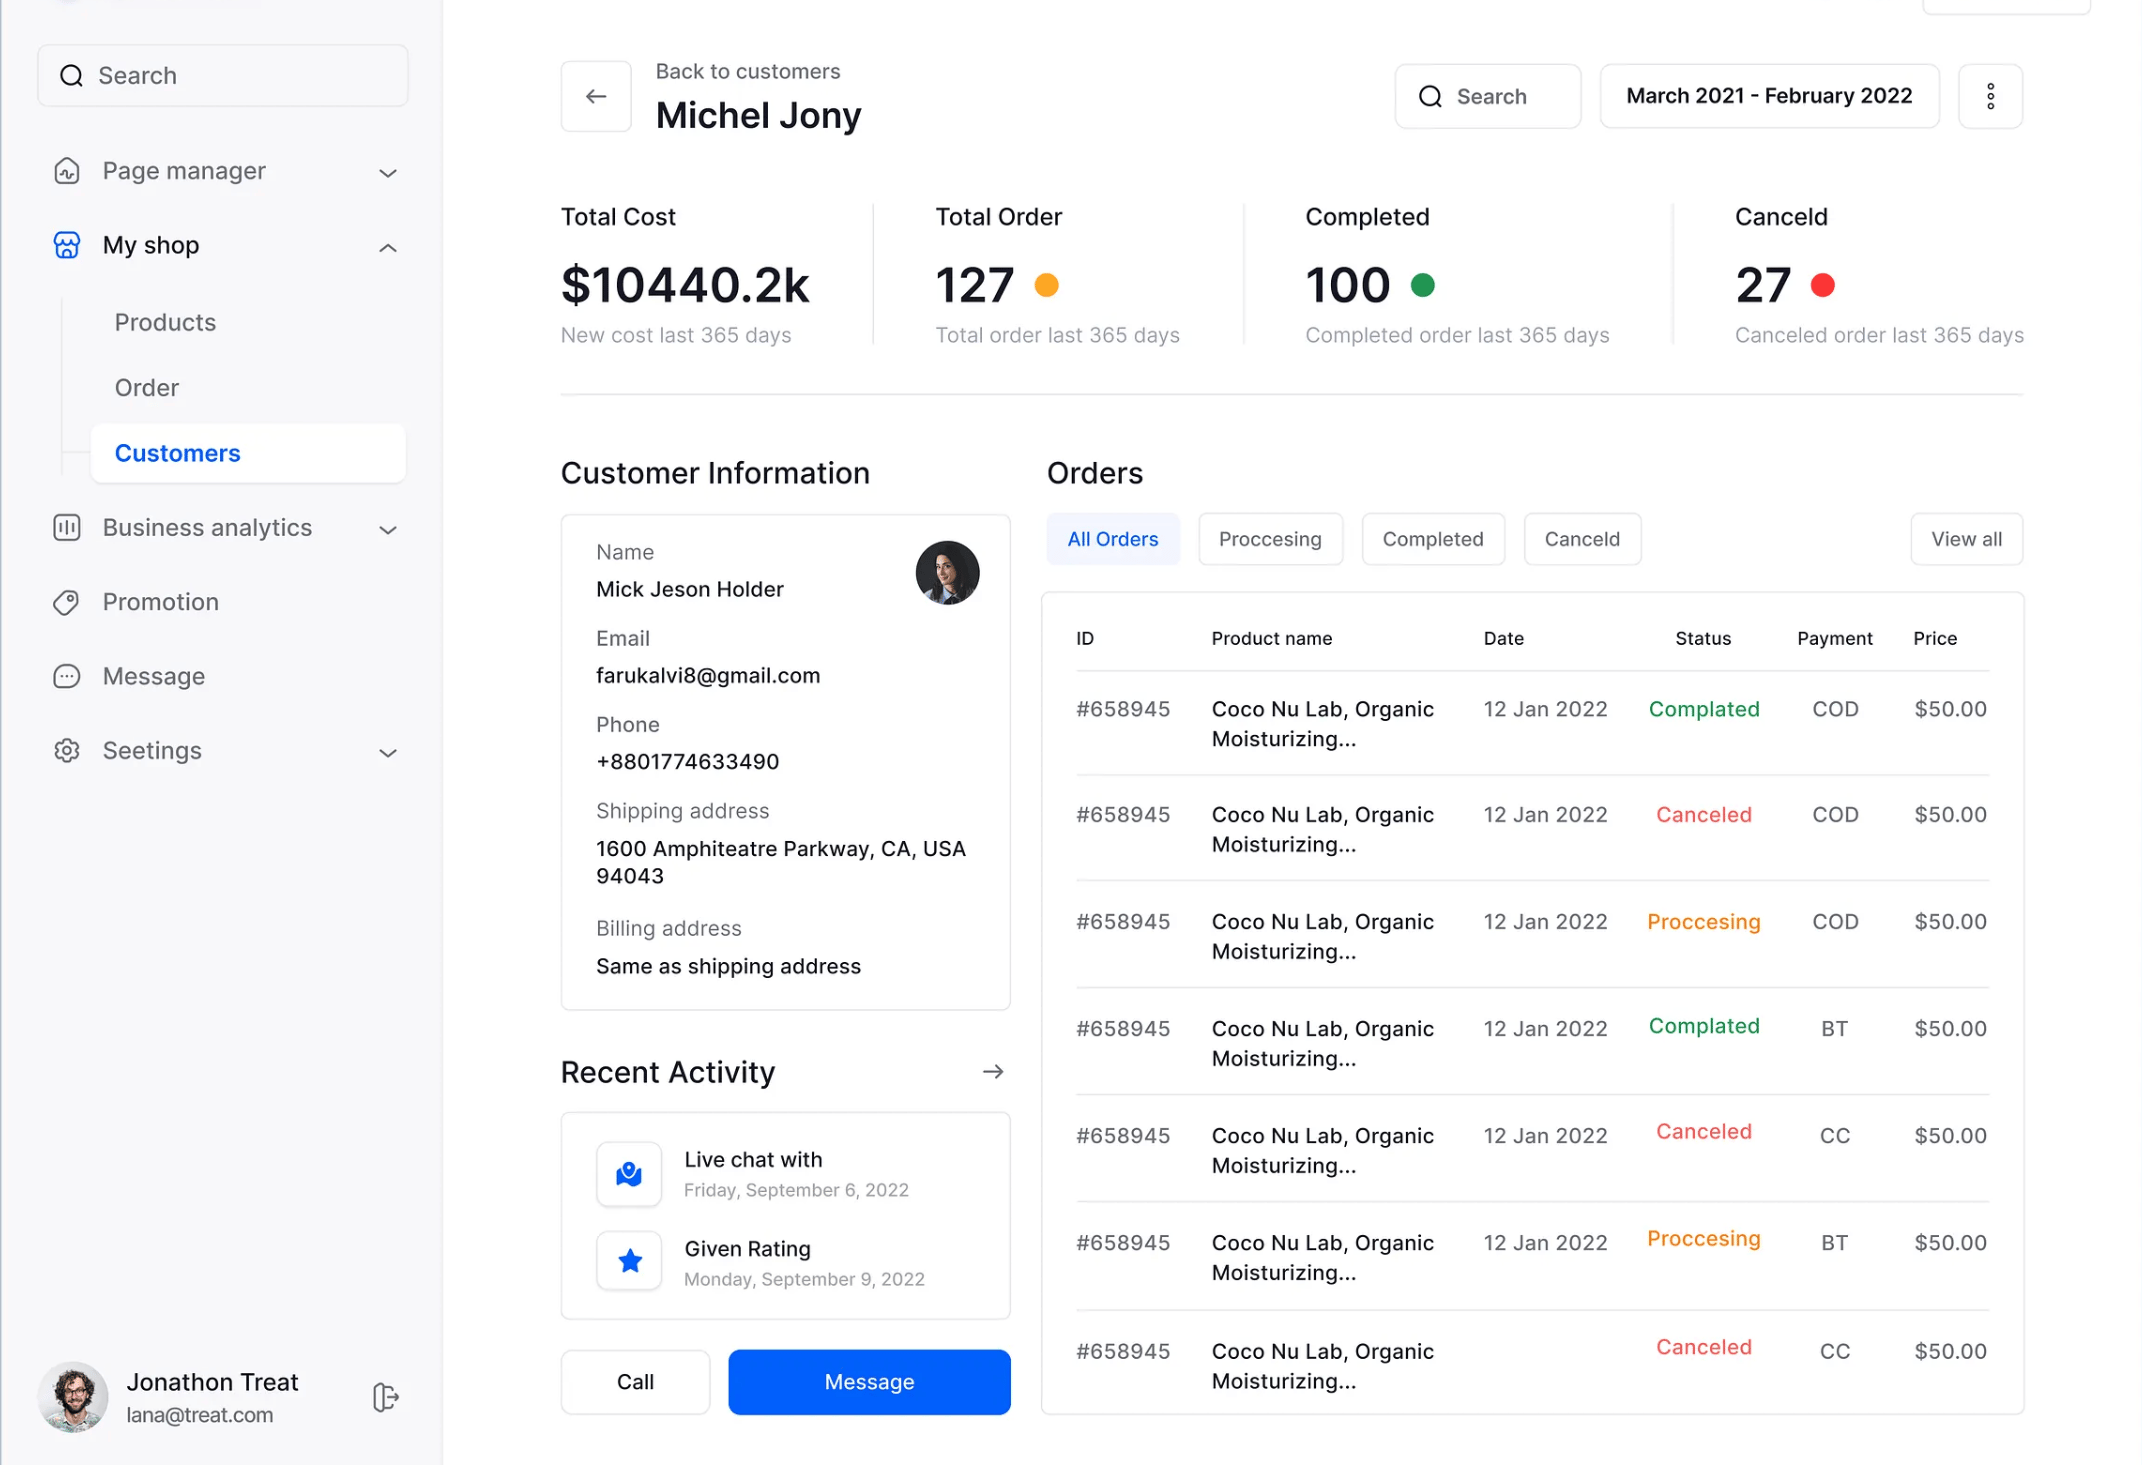
Task: Switch to the Canceld orders tab
Action: click(1581, 539)
